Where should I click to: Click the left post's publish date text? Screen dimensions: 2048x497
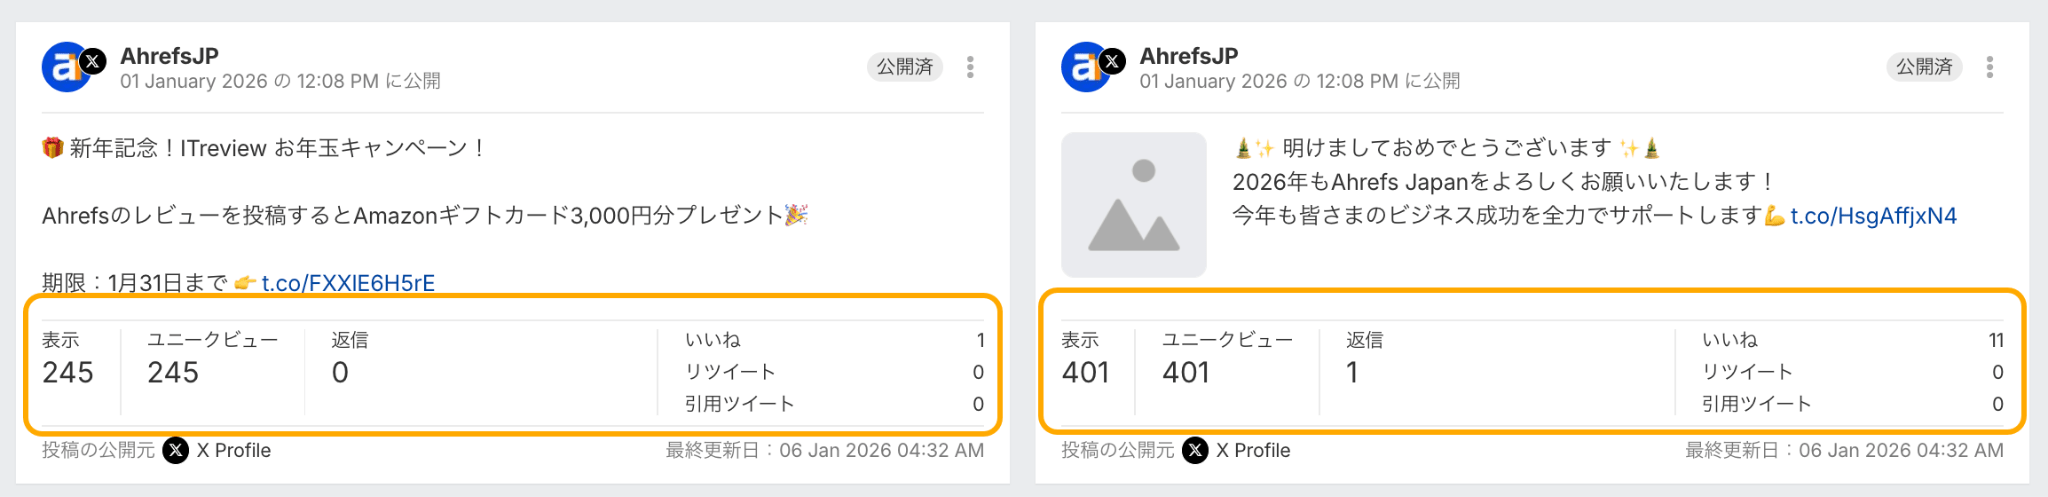(x=280, y=81)
